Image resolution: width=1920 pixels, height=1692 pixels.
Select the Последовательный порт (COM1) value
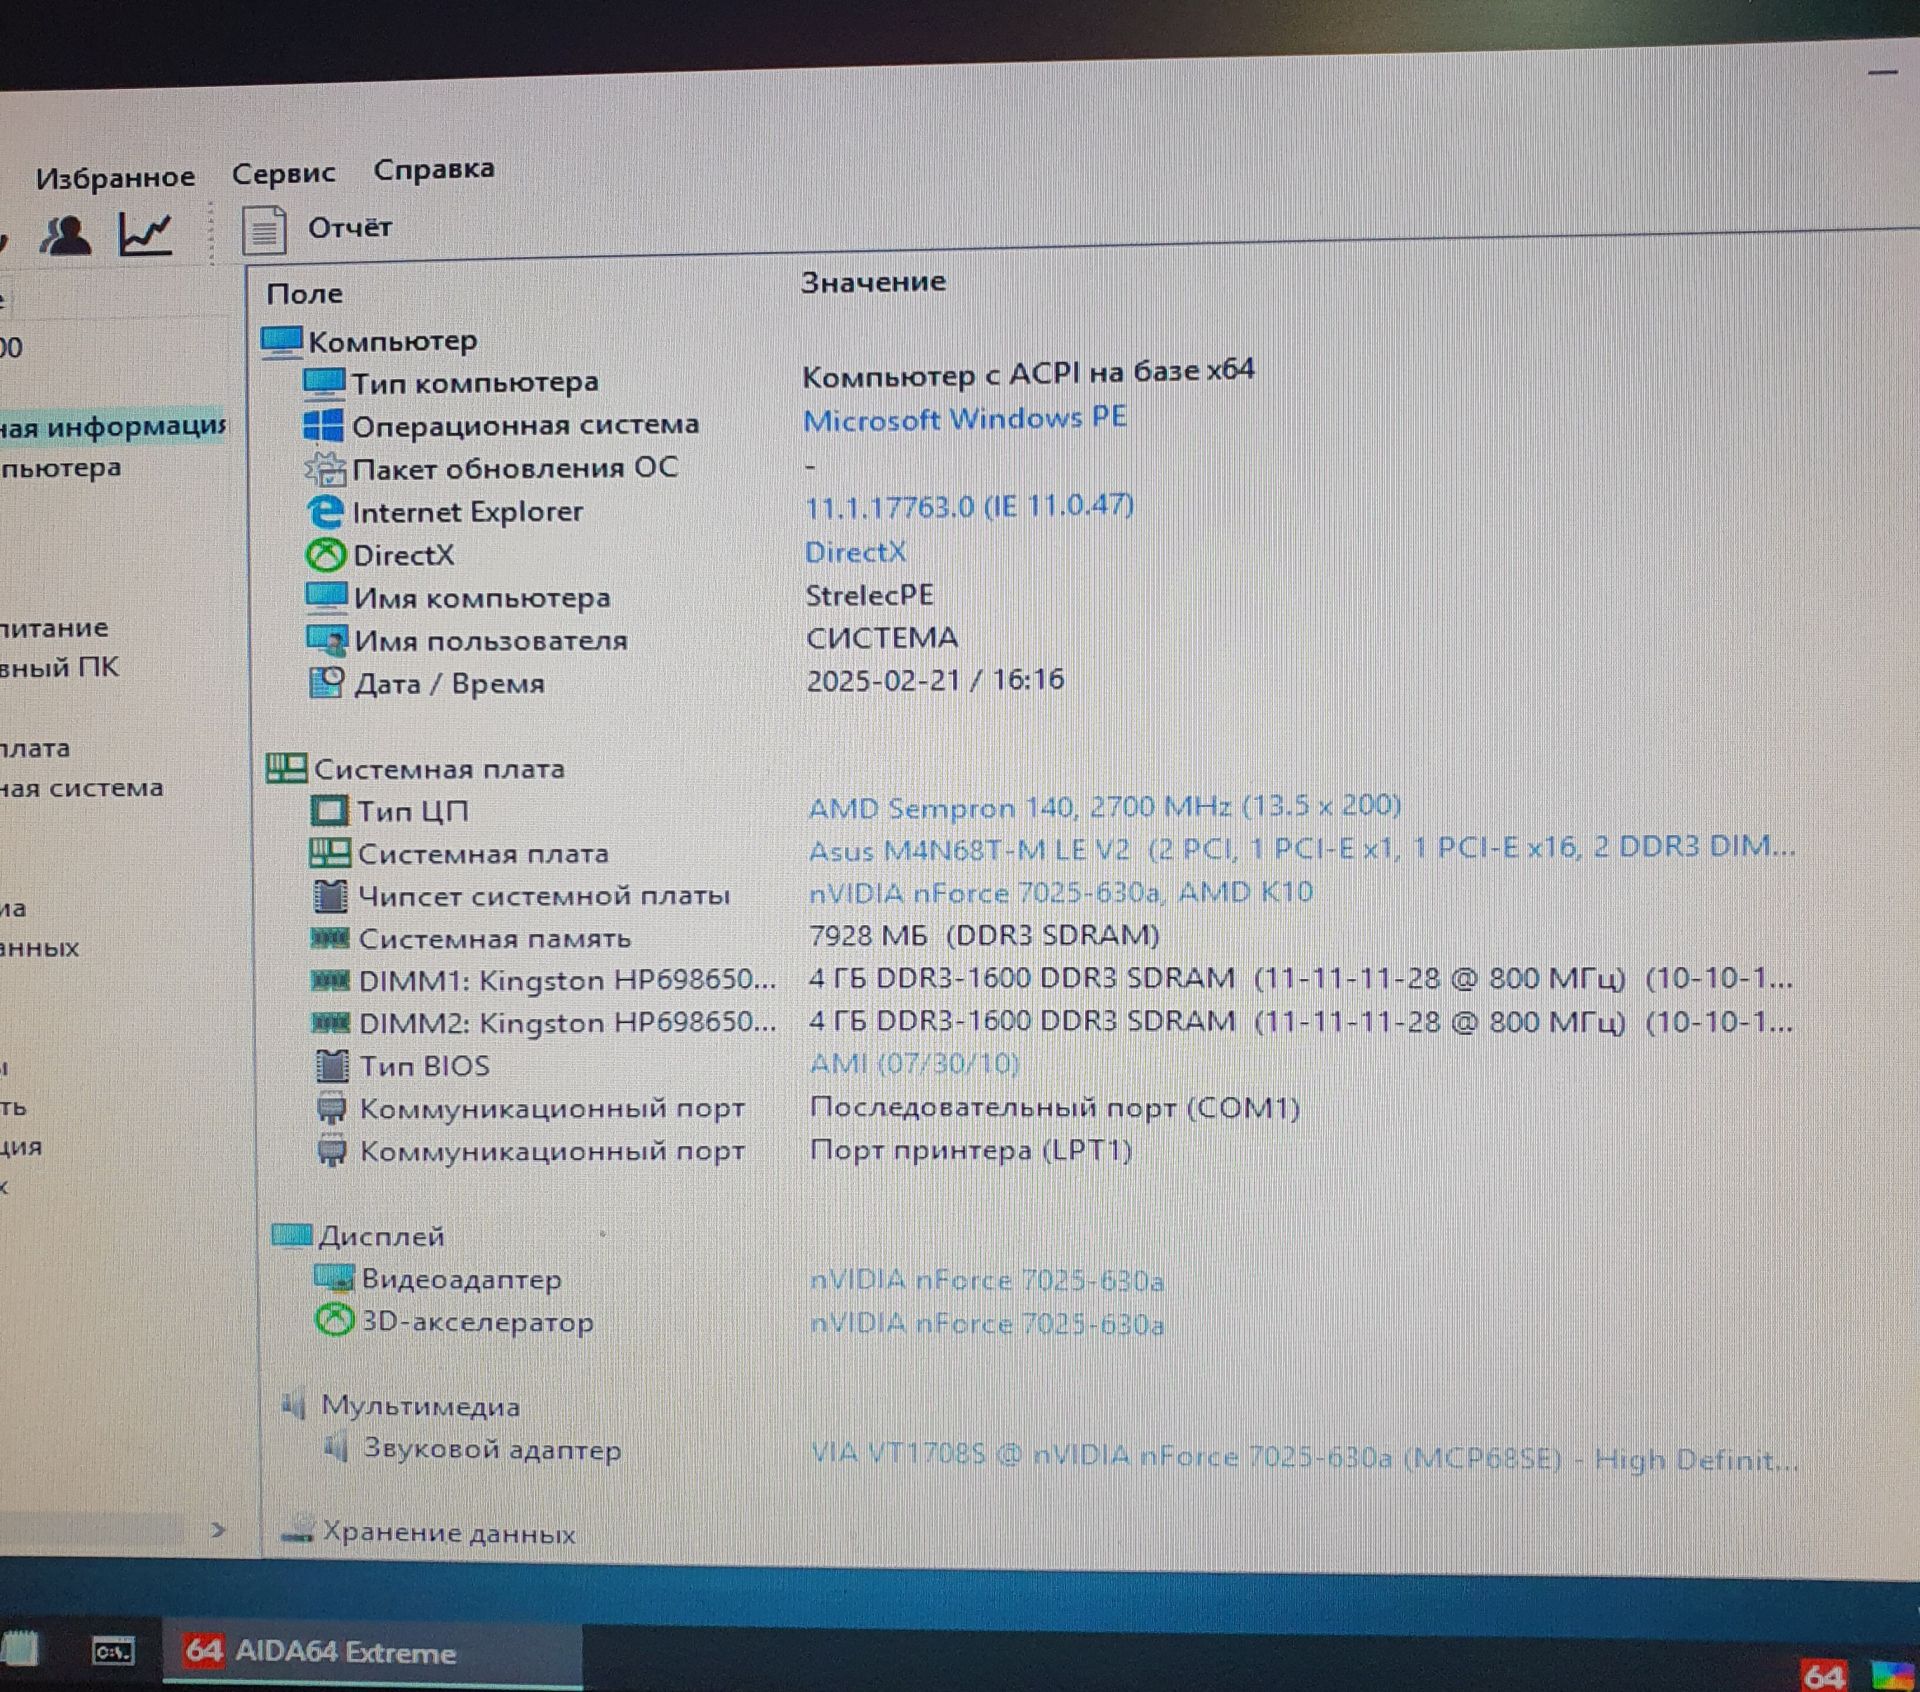click(x=1054, y=1107)
